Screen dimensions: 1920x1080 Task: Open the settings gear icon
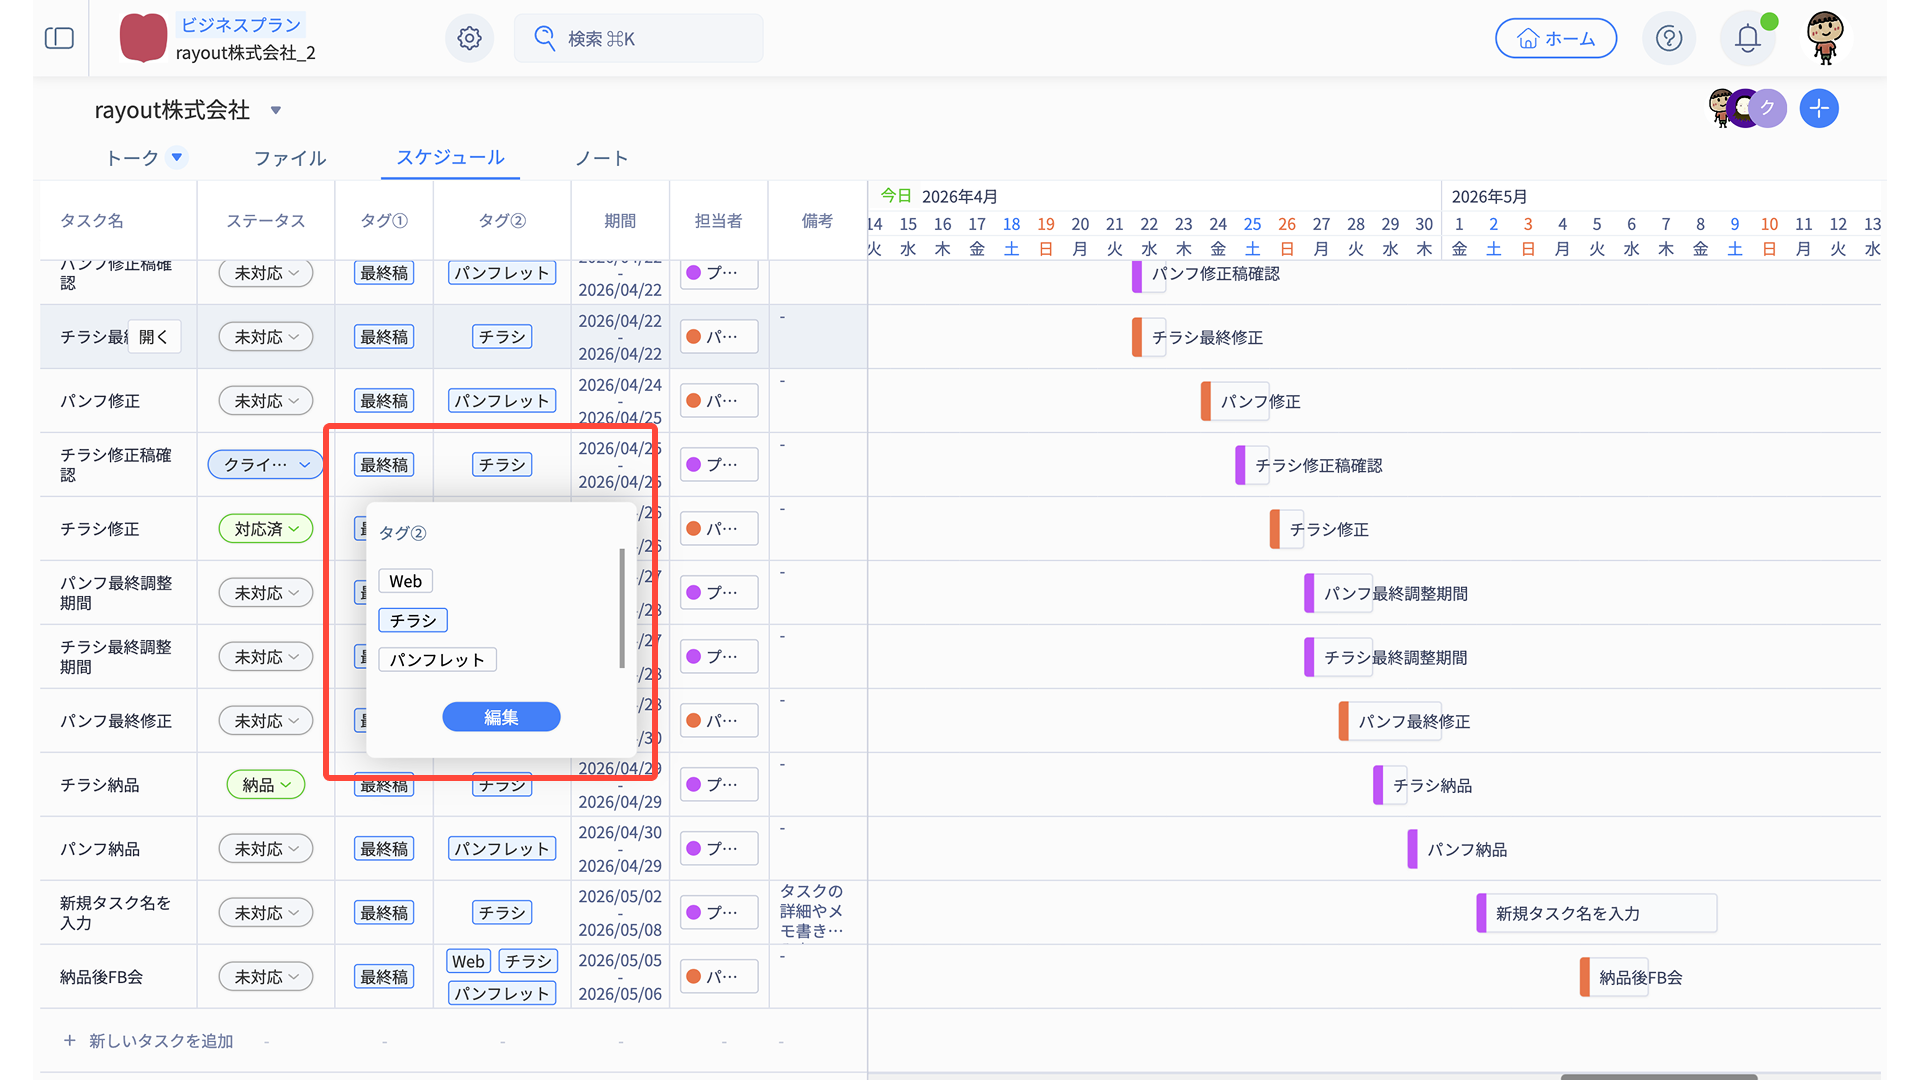pos(469,38)
